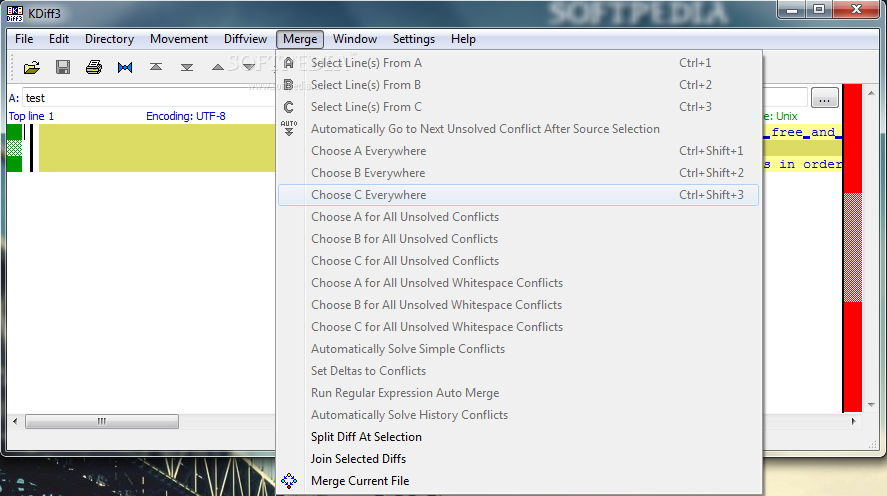Screen dimensions: 887x496
Task: Go to the last delta icon
Action: [187, 67]
